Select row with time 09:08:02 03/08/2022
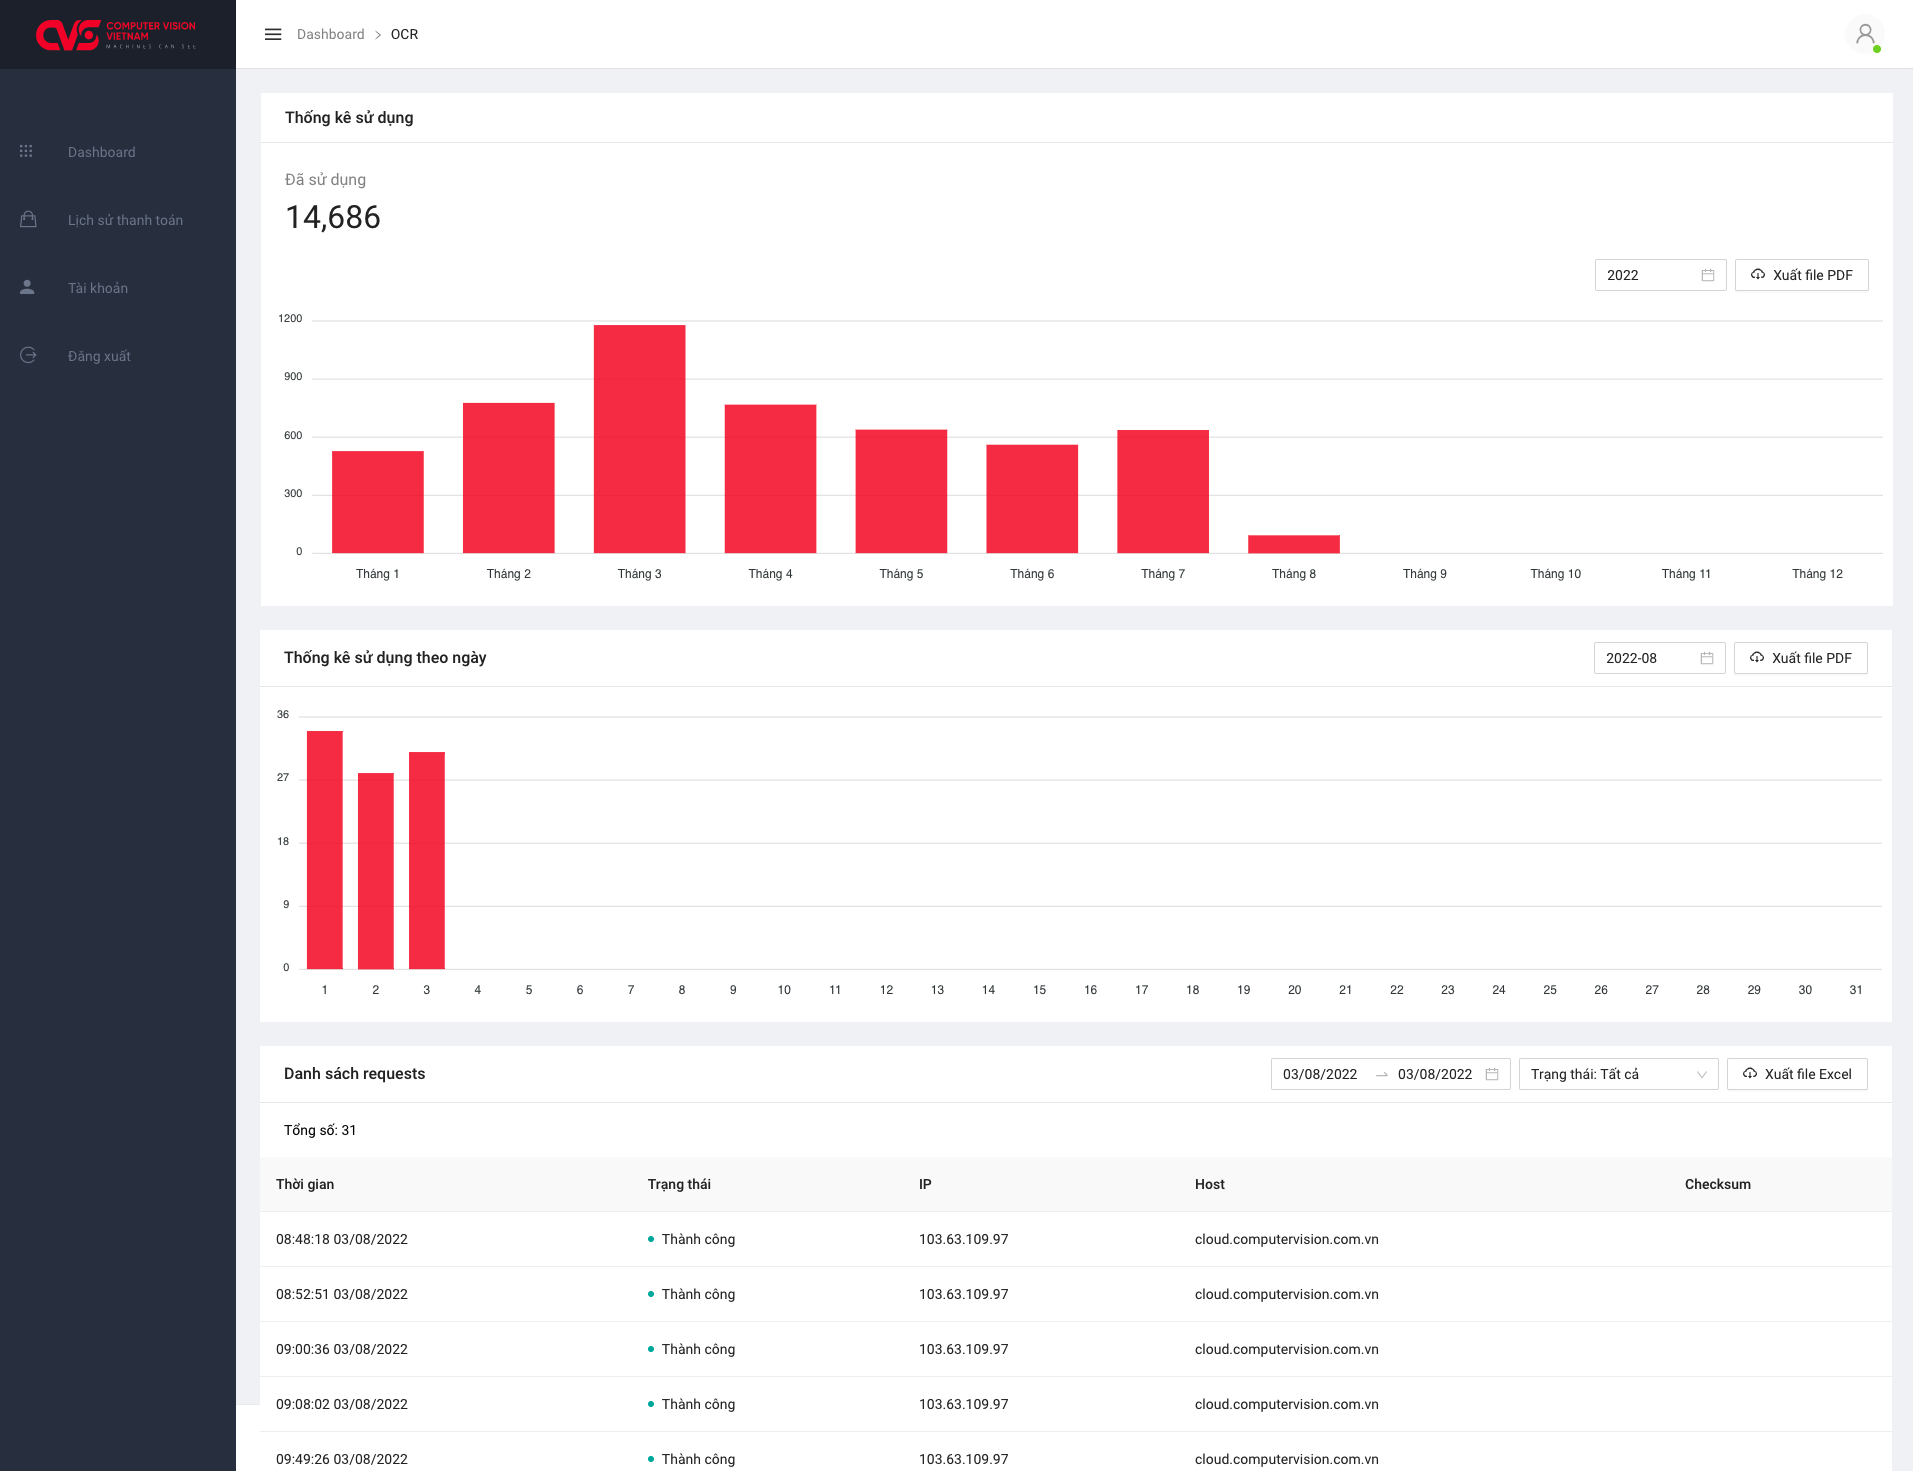Image resolution: width=1913 pixels, height=1471 pixels. point(1076,1404)
